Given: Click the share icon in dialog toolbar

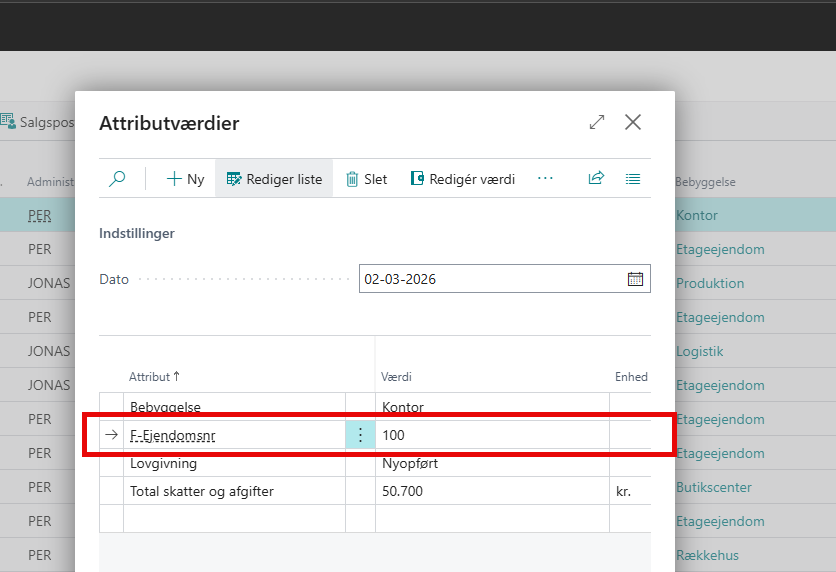Looking at the screenshot, I should tap(596, 178).
